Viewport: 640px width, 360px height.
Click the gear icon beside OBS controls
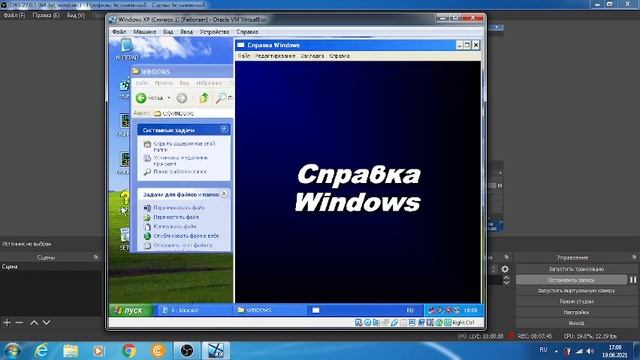point(505,269)
